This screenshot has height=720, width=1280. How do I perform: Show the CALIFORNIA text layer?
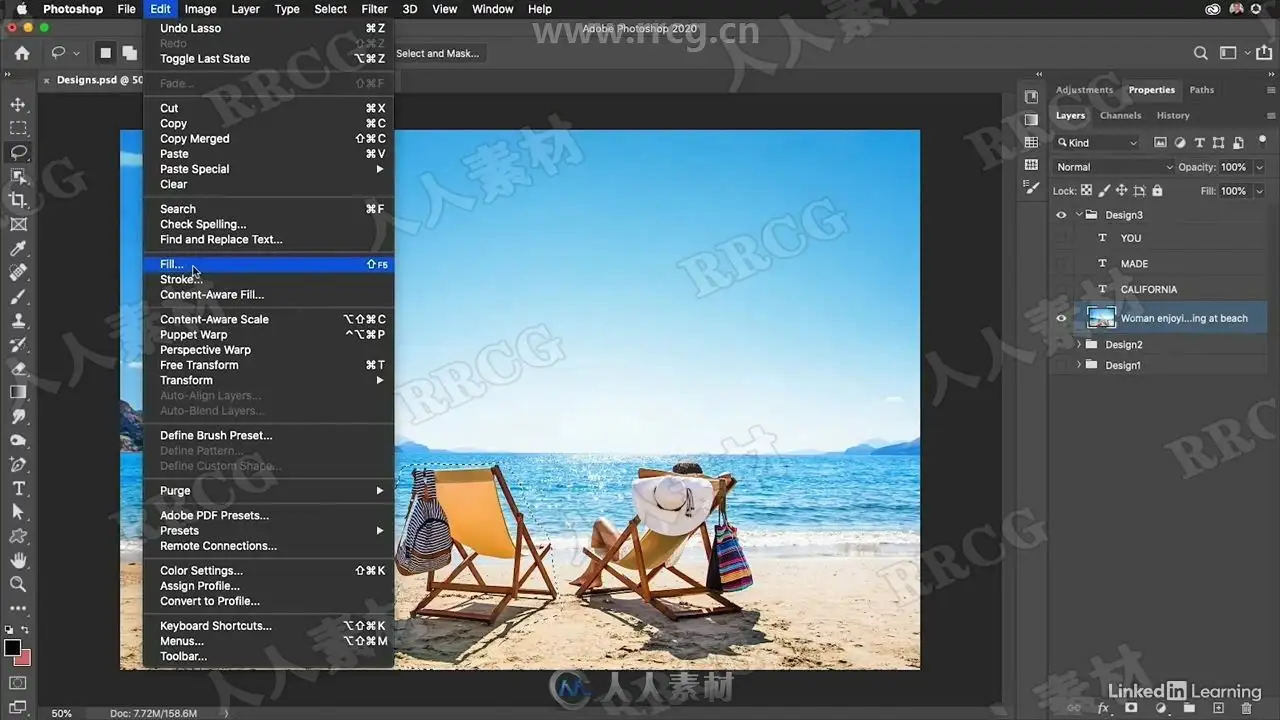[x=1061, y=289]
